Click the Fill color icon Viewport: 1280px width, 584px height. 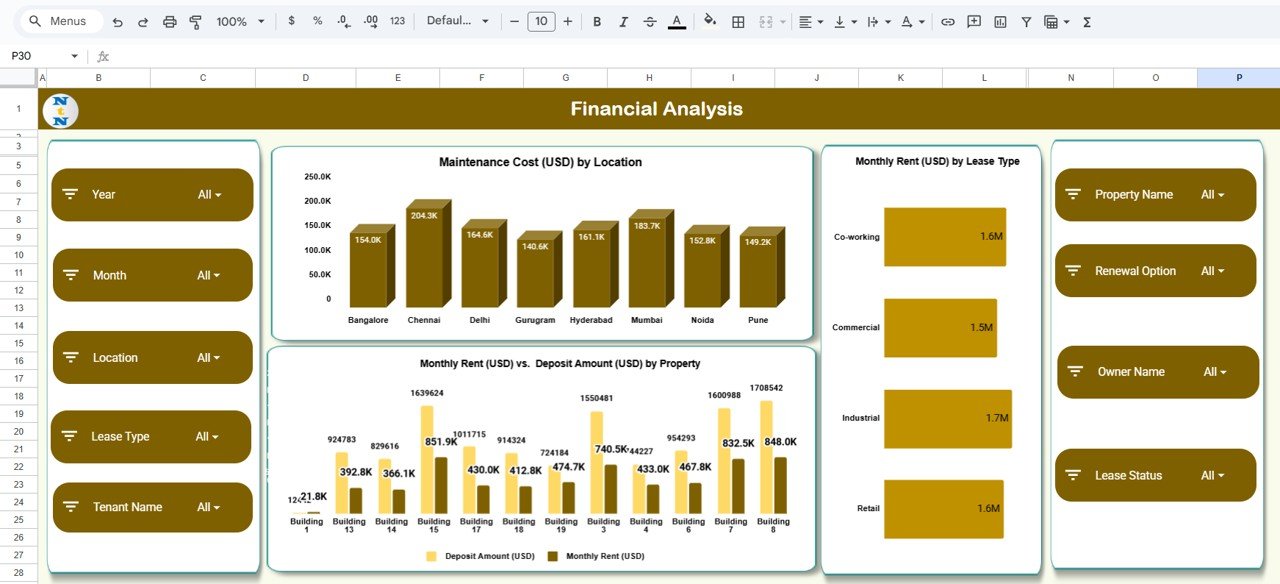(x=709, y=21)
